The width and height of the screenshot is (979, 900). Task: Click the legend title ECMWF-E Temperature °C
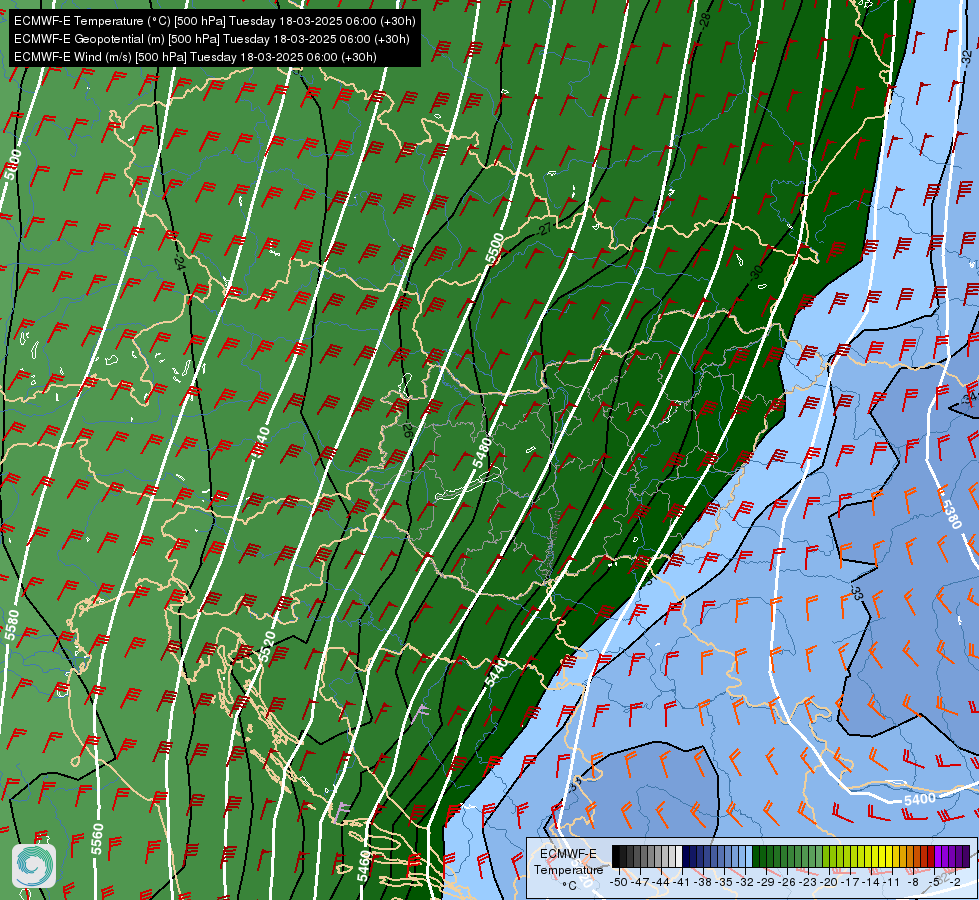[569, 869]
